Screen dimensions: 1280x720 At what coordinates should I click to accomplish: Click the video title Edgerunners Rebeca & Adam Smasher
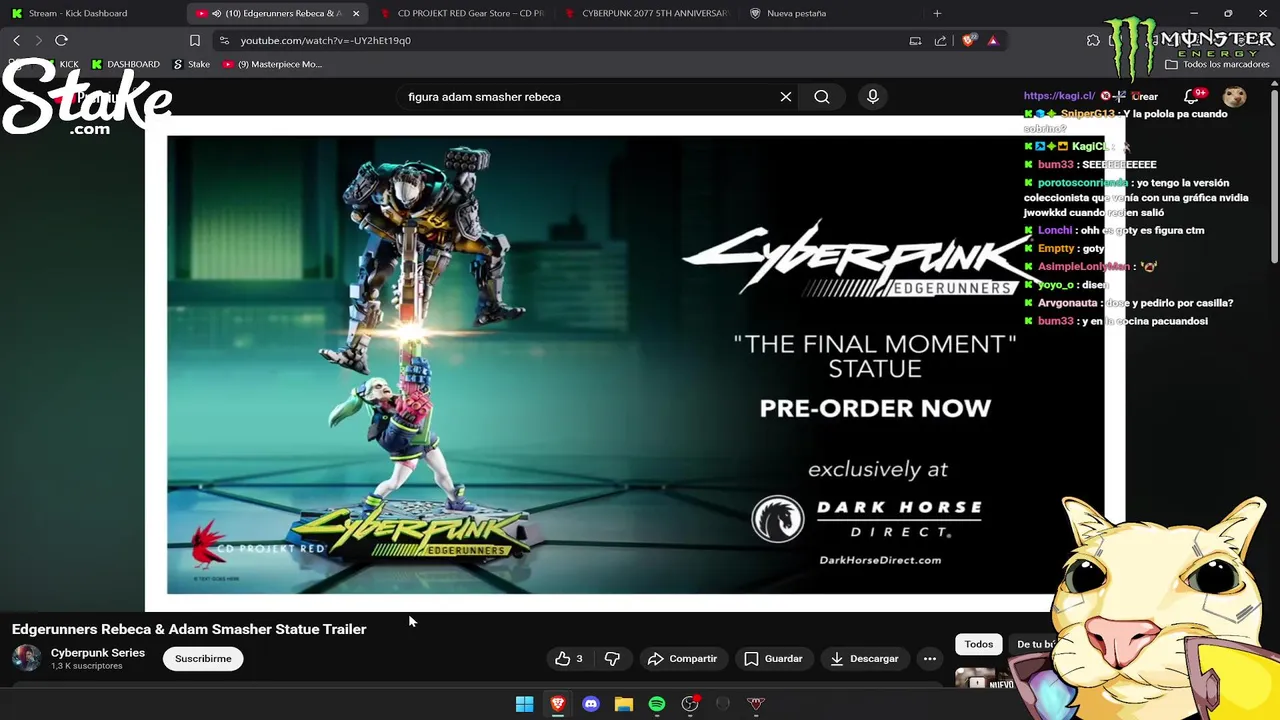189,629
